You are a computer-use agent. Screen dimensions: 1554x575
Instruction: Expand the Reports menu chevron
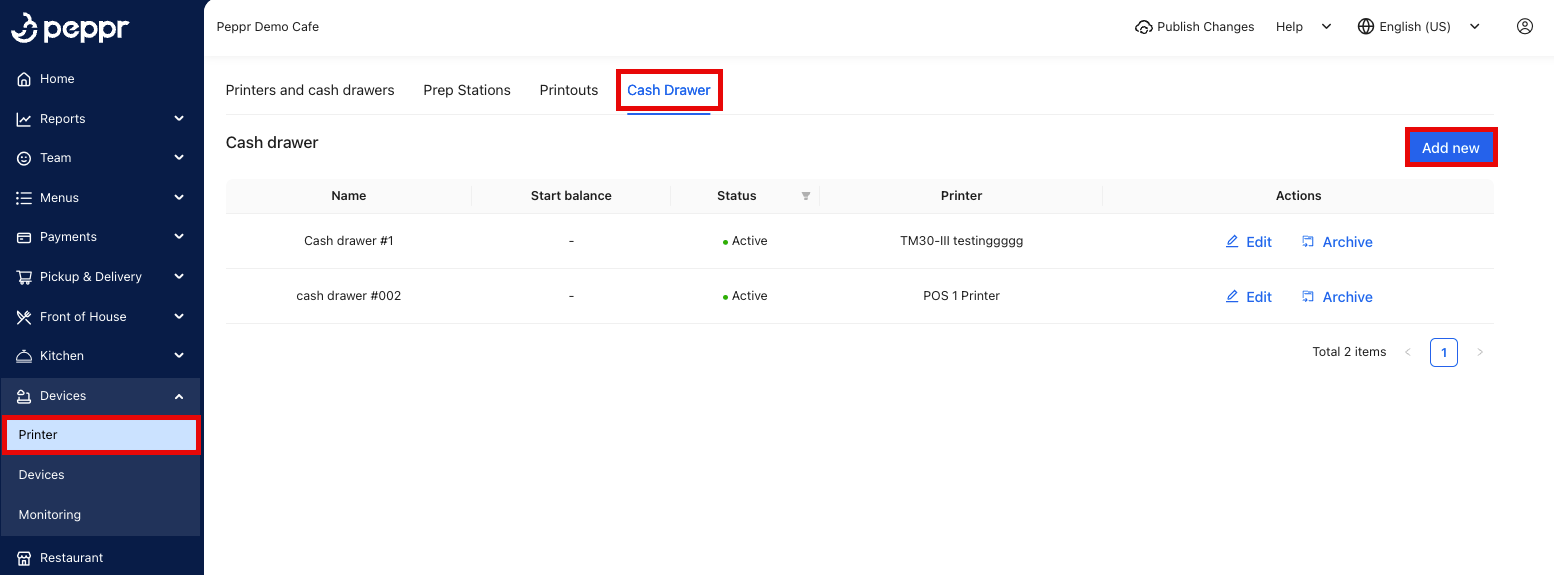pyautogui.click(x=179, y=119)
